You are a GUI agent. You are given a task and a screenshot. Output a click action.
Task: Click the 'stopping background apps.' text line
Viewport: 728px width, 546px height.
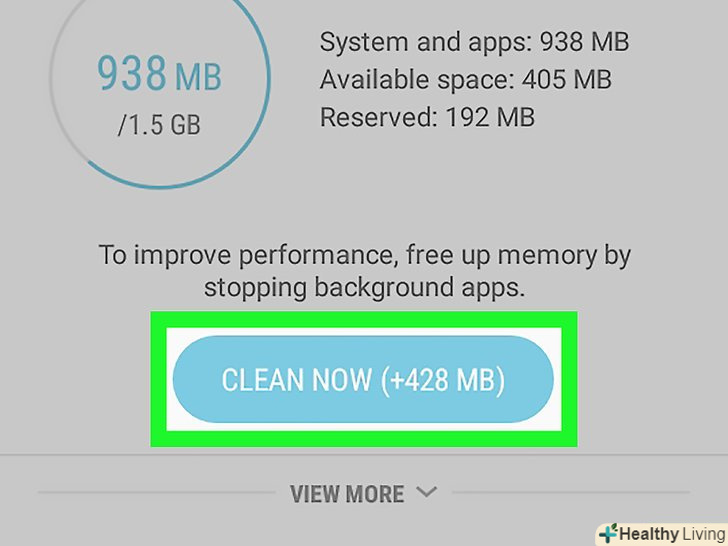click(x=364, y=288)
